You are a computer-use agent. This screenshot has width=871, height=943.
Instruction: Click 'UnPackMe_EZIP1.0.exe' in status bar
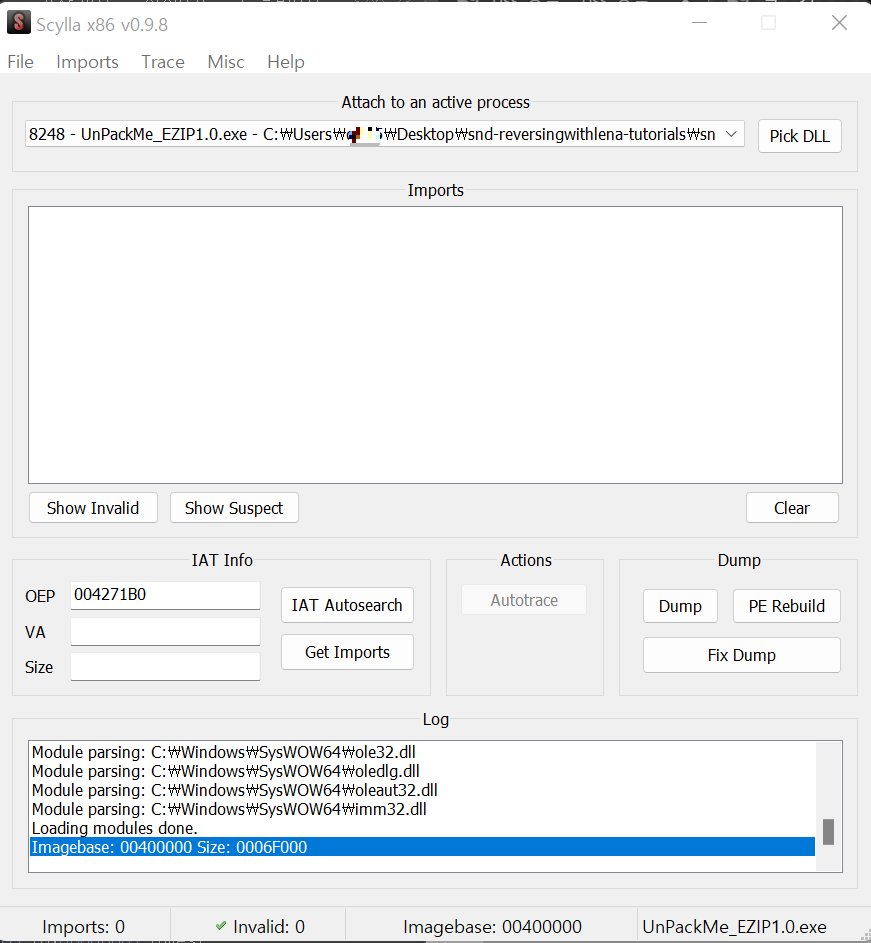734,927
